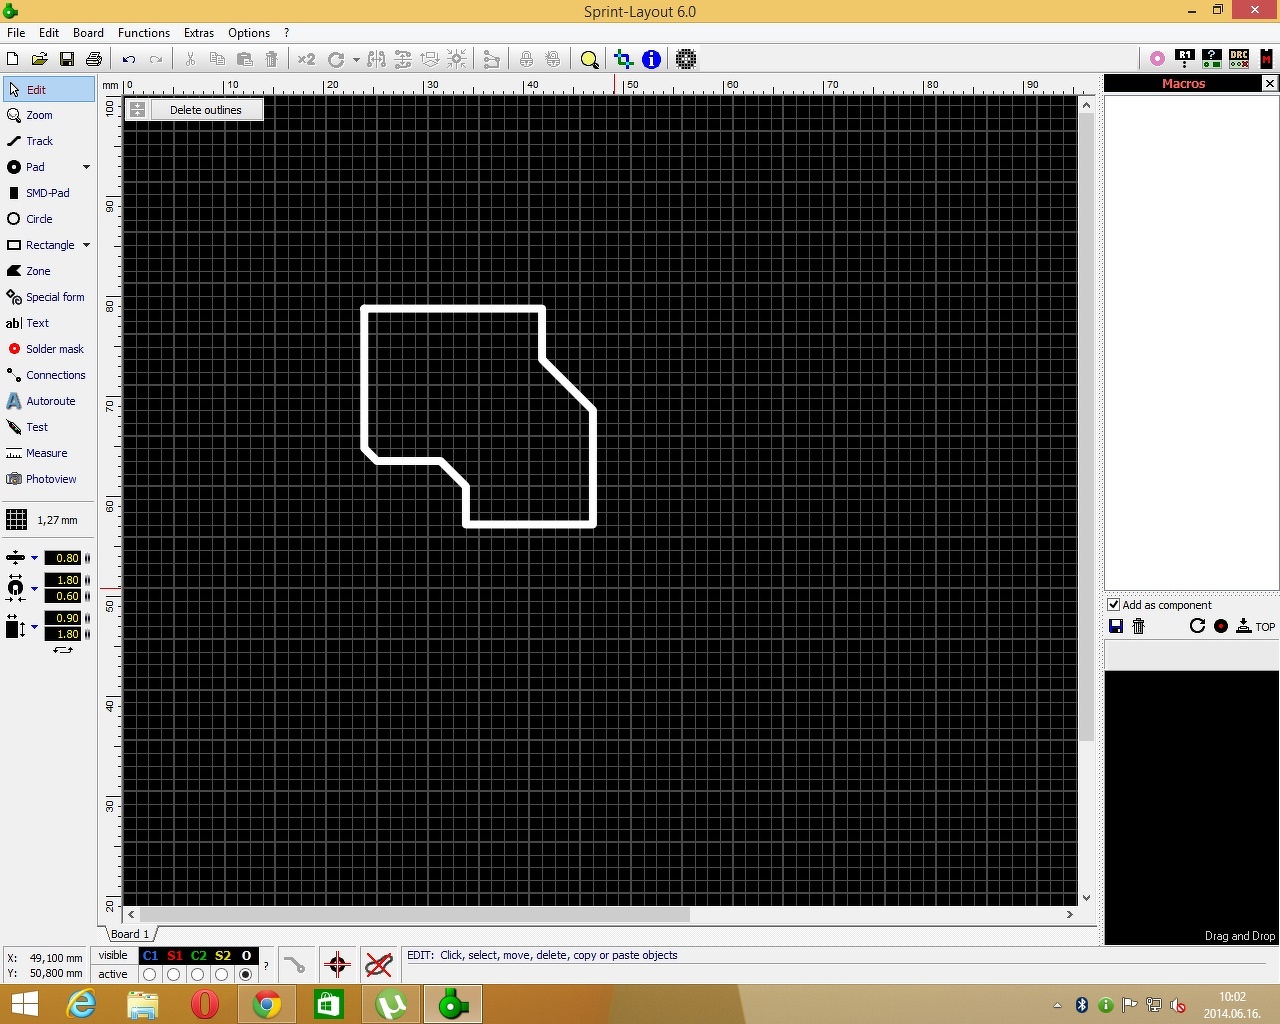Set C1 as the active layer
This screenshot has height=1024, width=1280.
pyautogui.click(x=150, y=974)
